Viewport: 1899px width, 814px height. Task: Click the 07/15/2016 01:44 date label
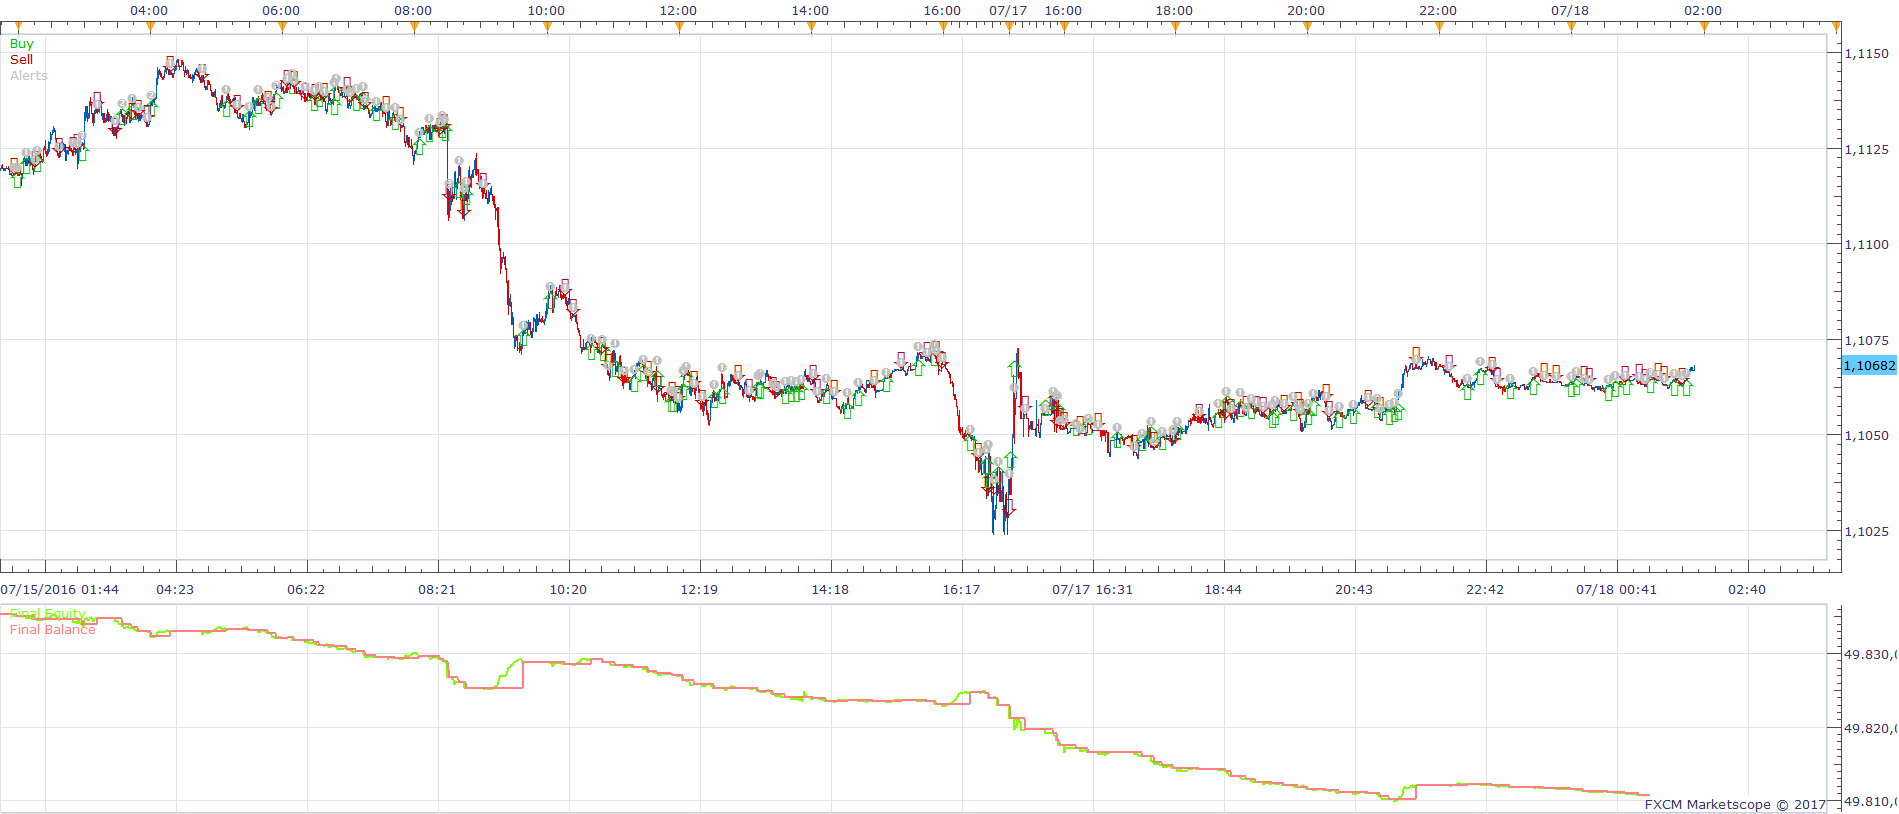pos(59,590)
